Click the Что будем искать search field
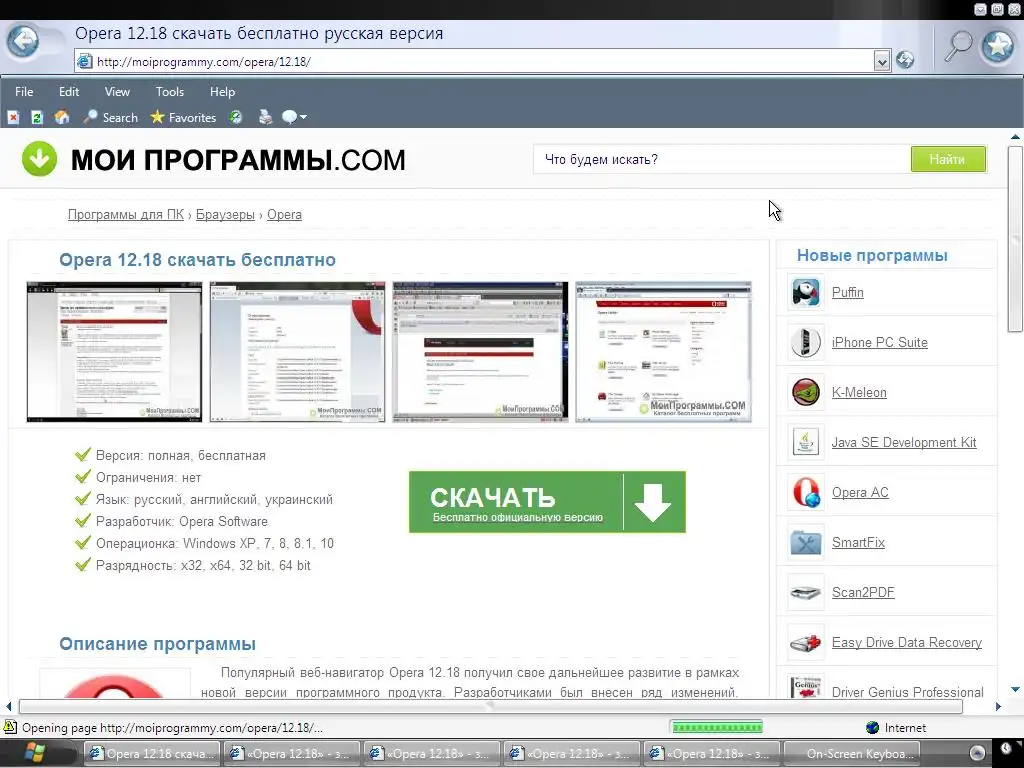The width and height of the screenshot is (1024, 768). [722, 159]
